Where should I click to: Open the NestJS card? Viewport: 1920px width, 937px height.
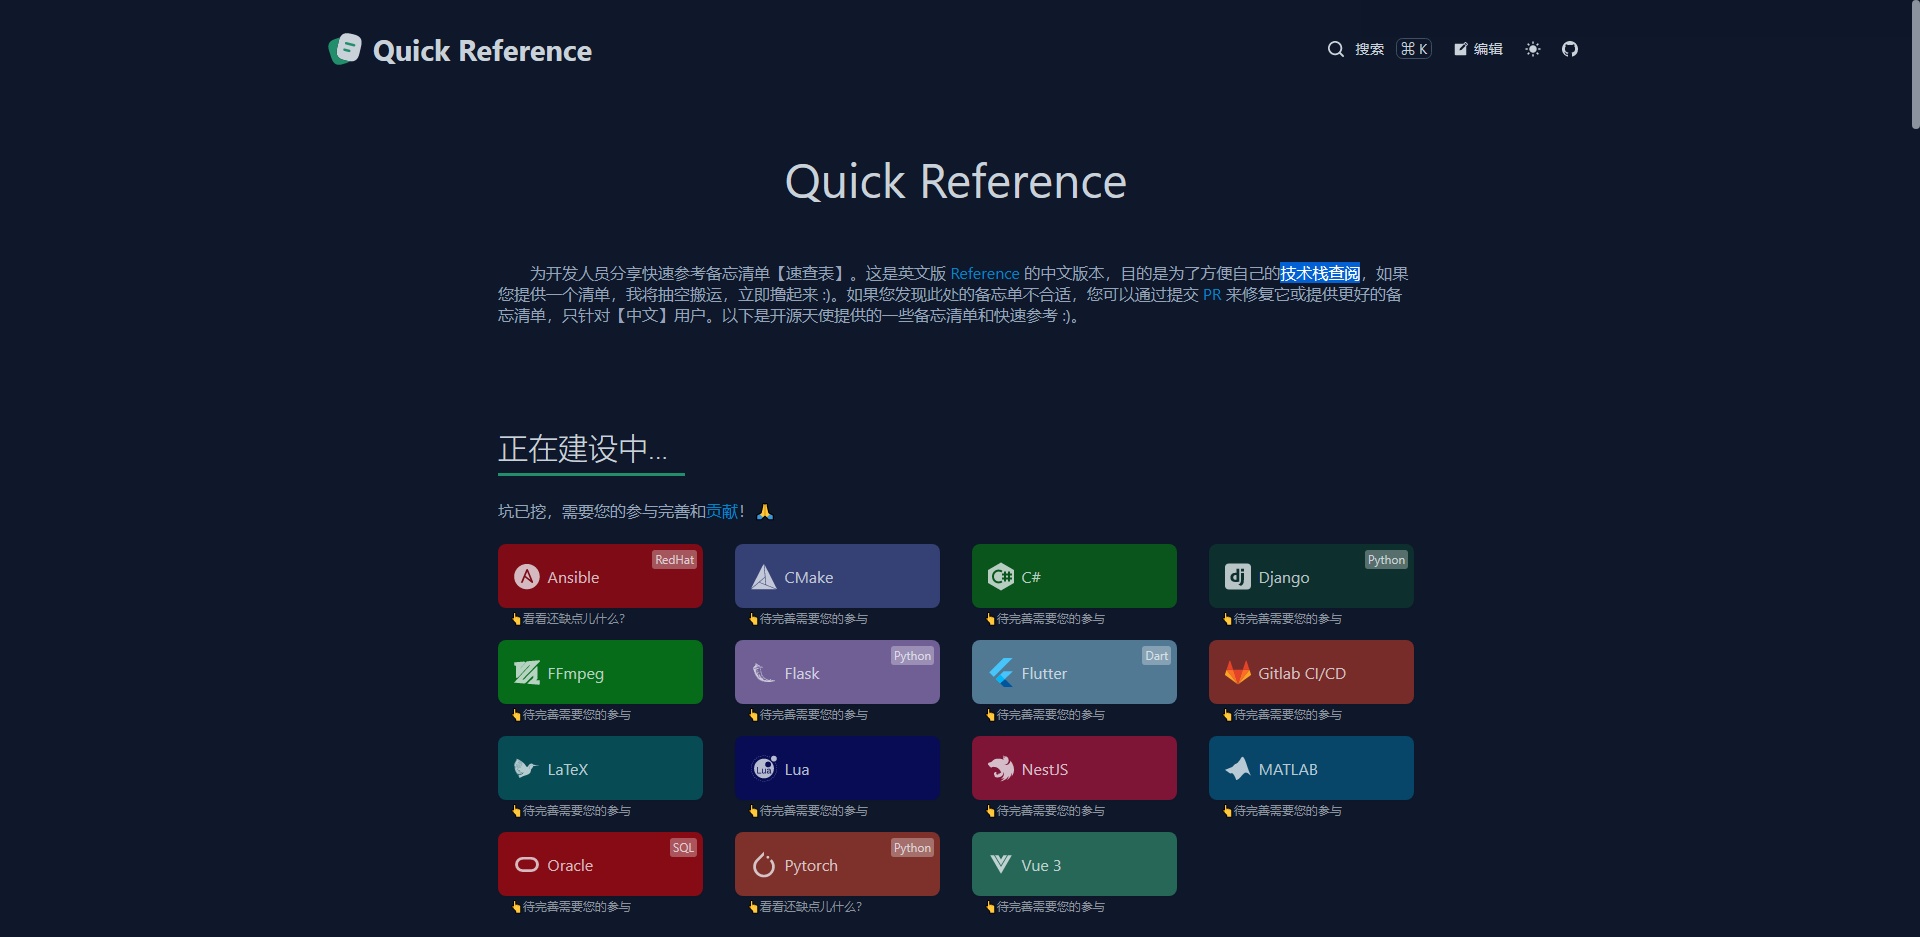1074,768
